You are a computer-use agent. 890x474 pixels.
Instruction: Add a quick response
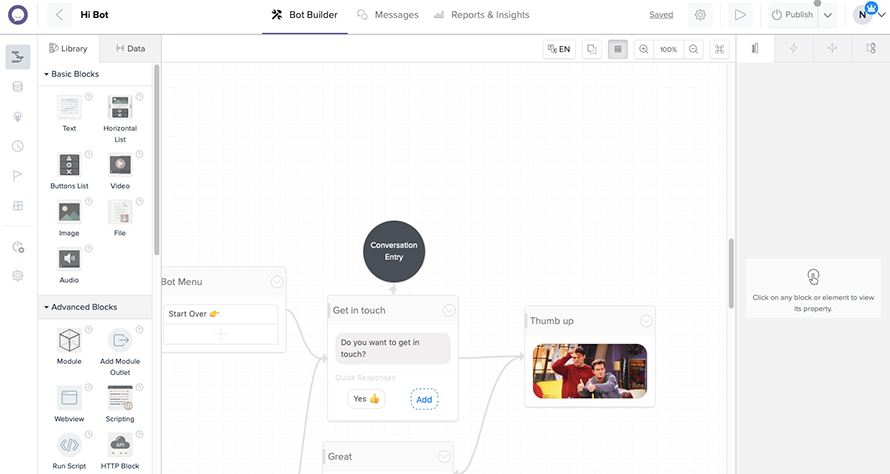click(424, 399)
